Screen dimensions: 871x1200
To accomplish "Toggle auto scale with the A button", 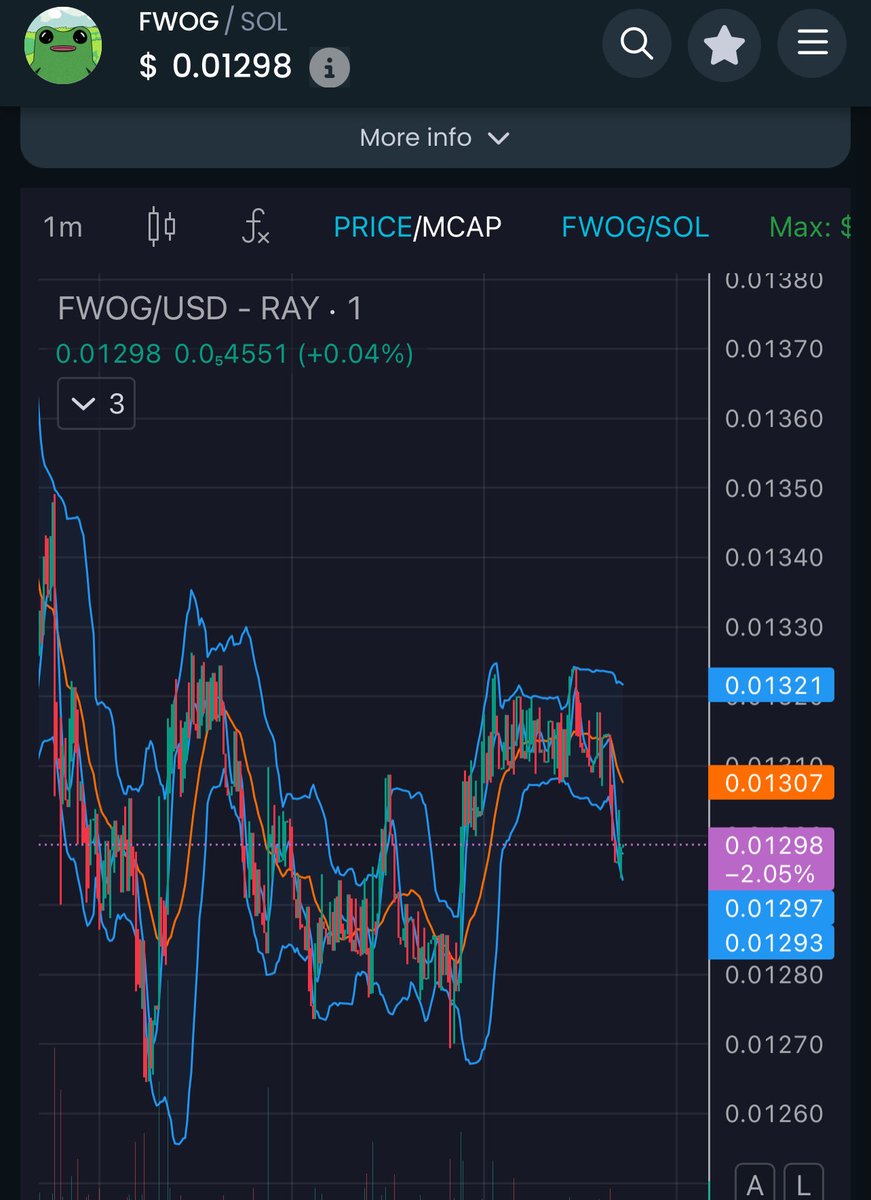I will [755, 1183].
